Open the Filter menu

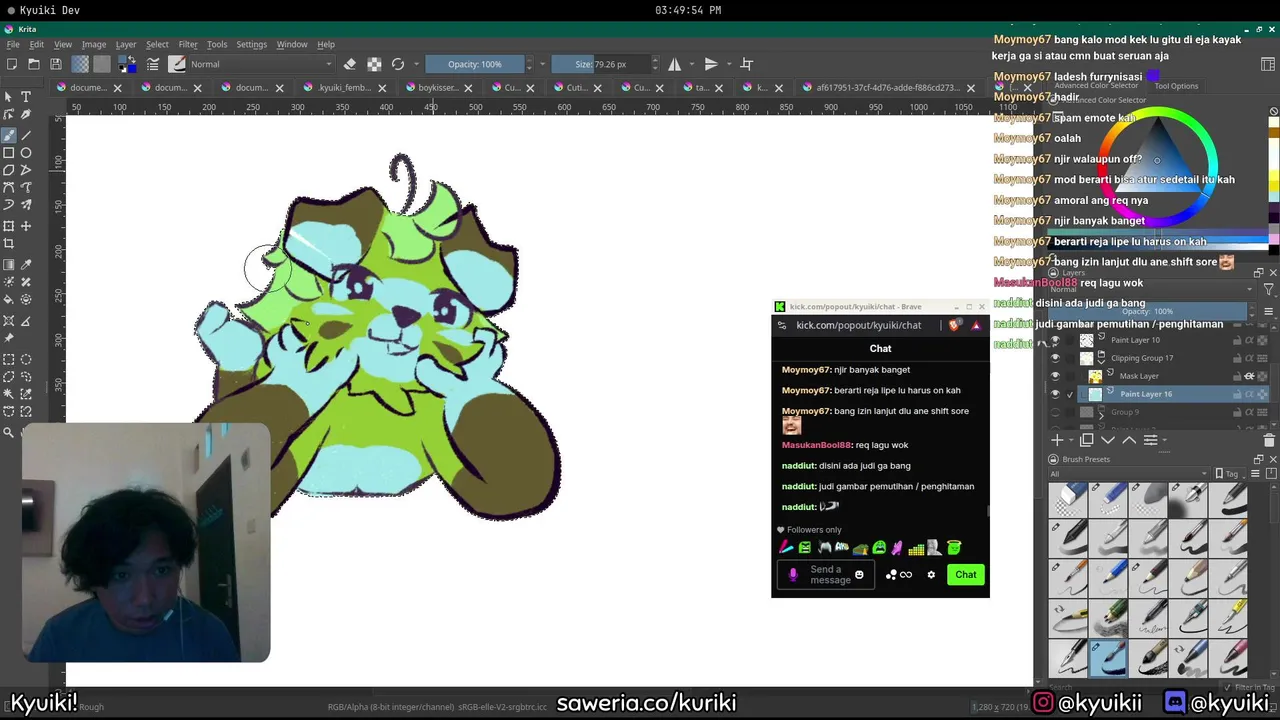pyautogui.click(x=188, y=44)
